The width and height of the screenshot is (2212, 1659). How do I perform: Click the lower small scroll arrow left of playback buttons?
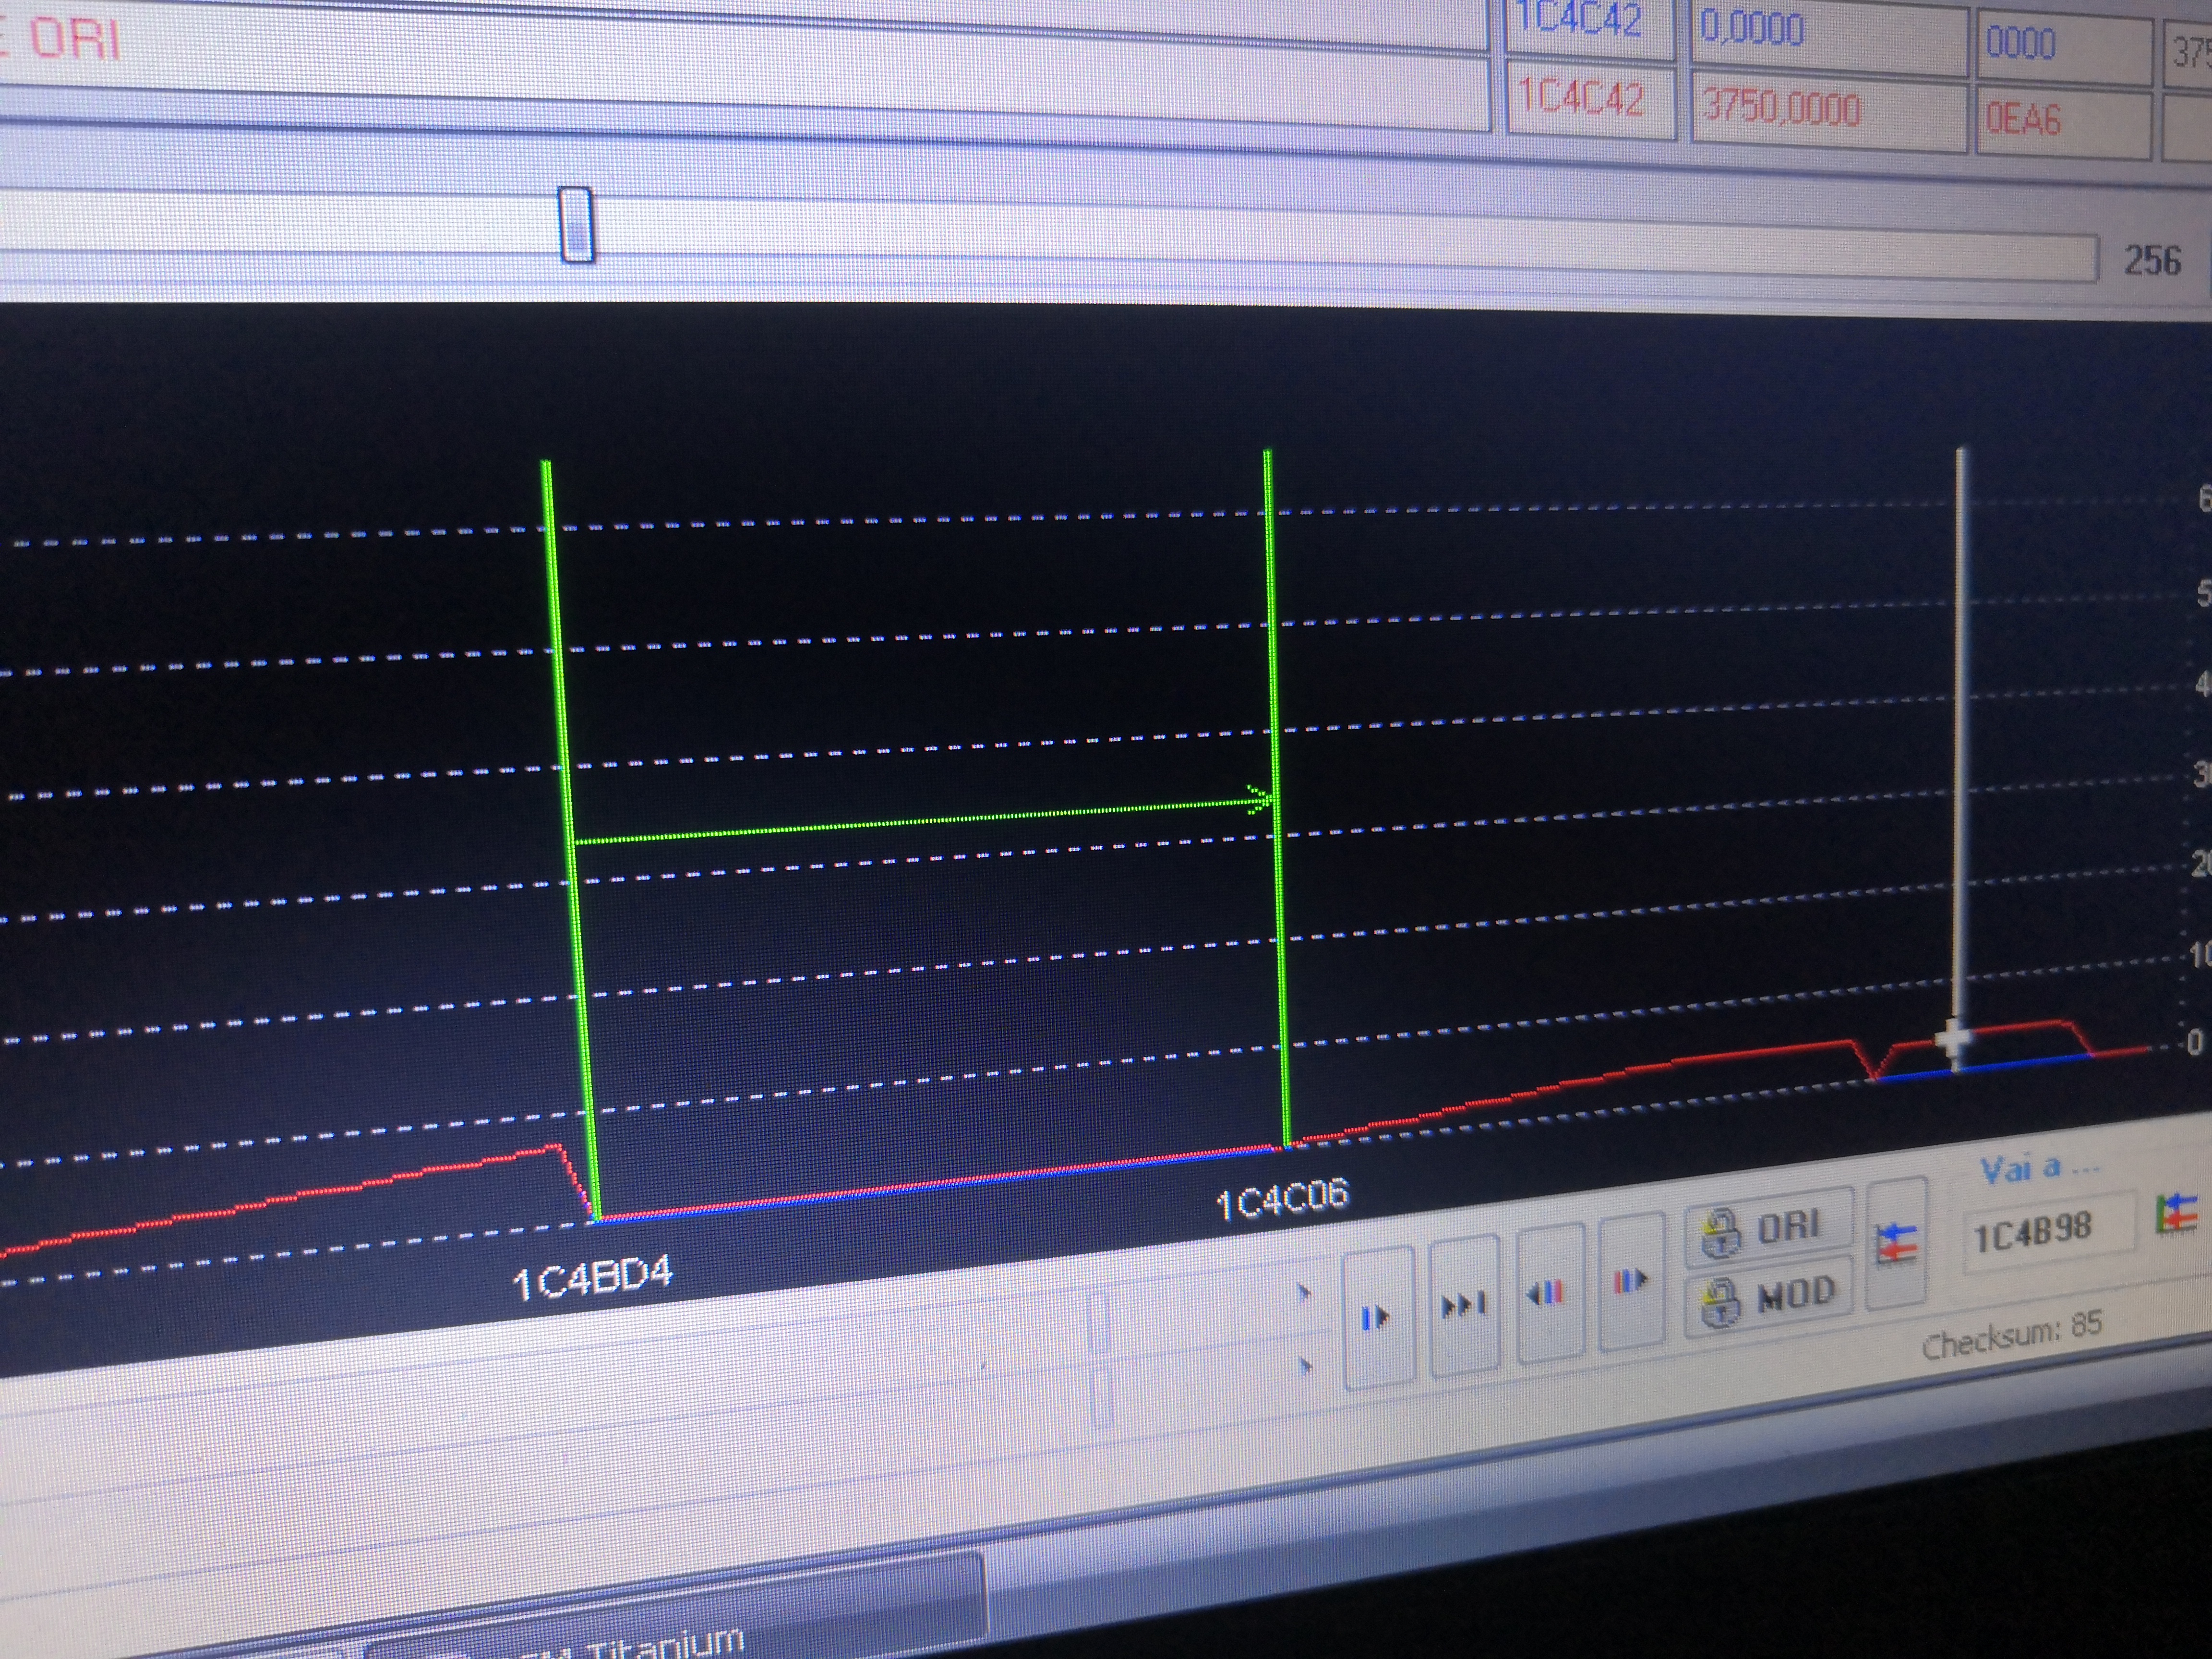[x=1306, y=1367]
